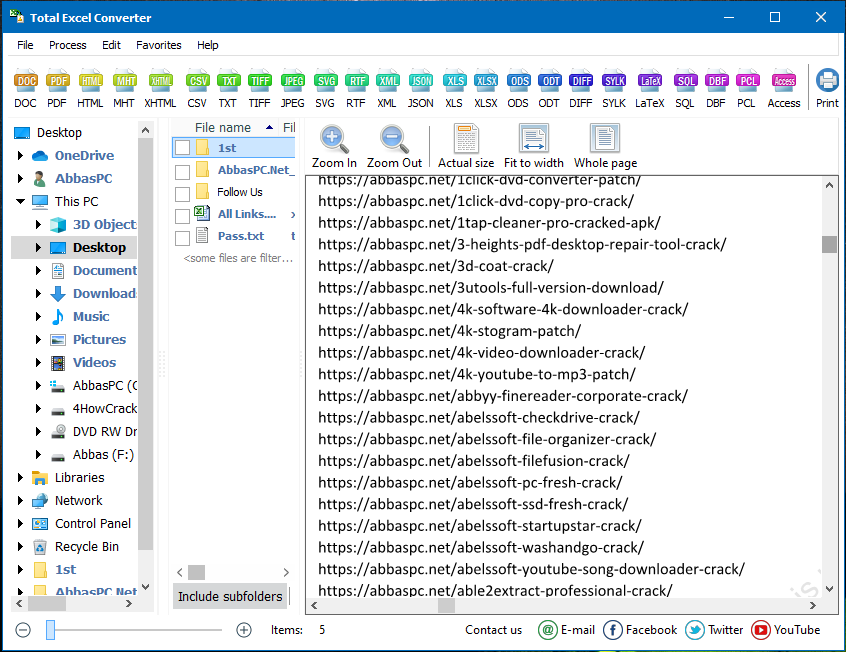
Task: Expand 3D Objects in tree
Action: pyautogui.click(x=38, y=224)
